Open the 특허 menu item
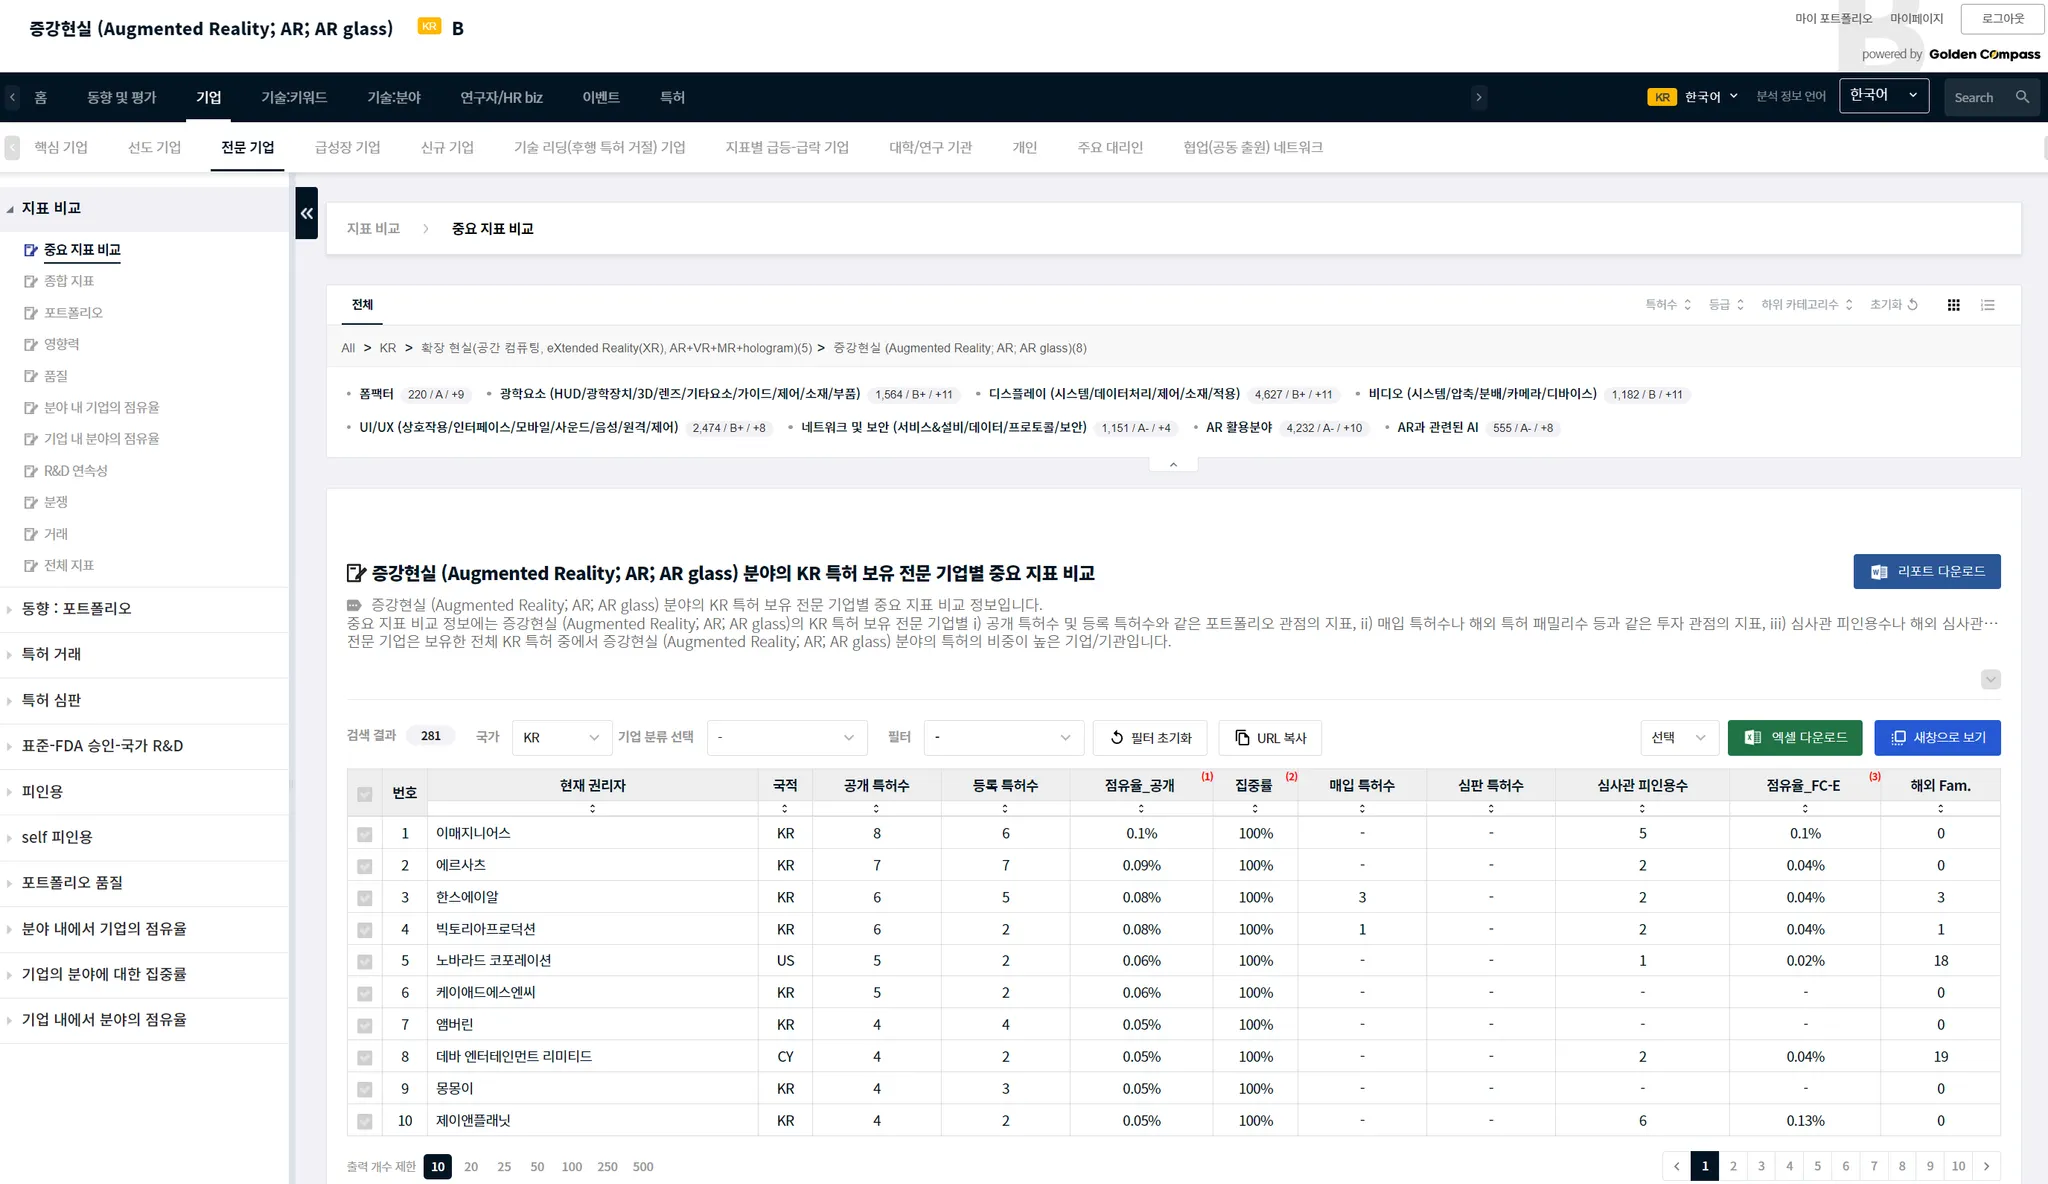 pos(672,97)
